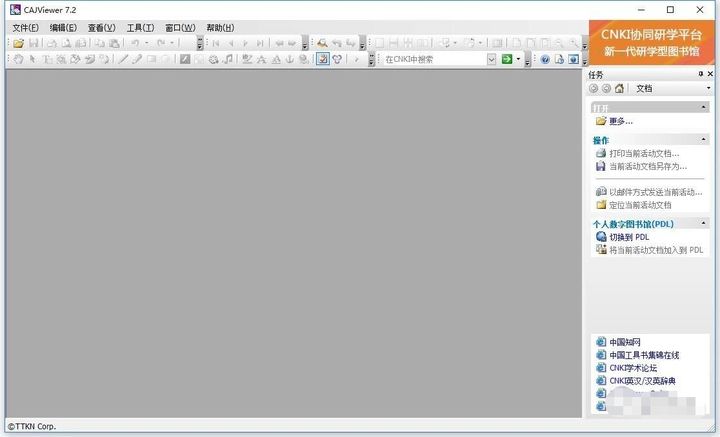
Task: Open the 编辑(E) menu
Action: [63, 28]
